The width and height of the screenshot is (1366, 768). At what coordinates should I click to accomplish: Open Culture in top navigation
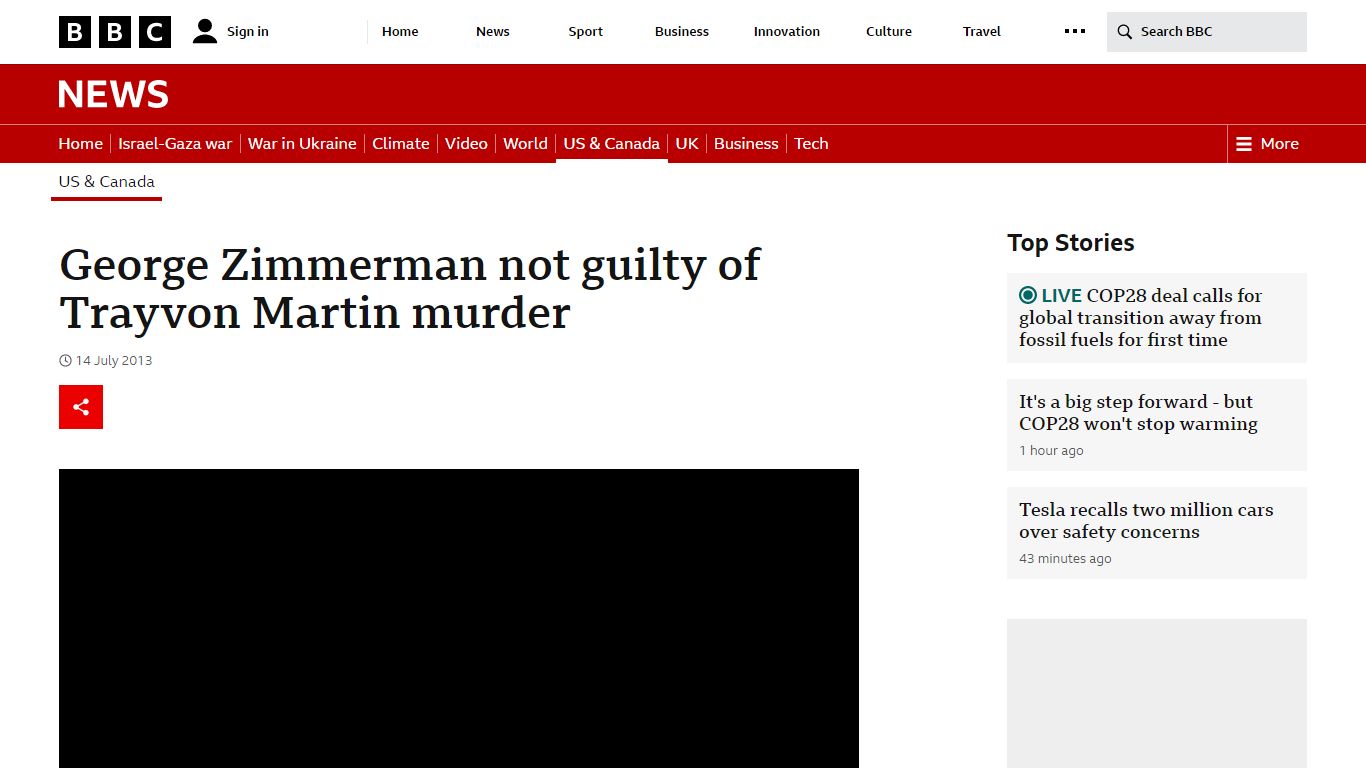[x=889, y=31]
